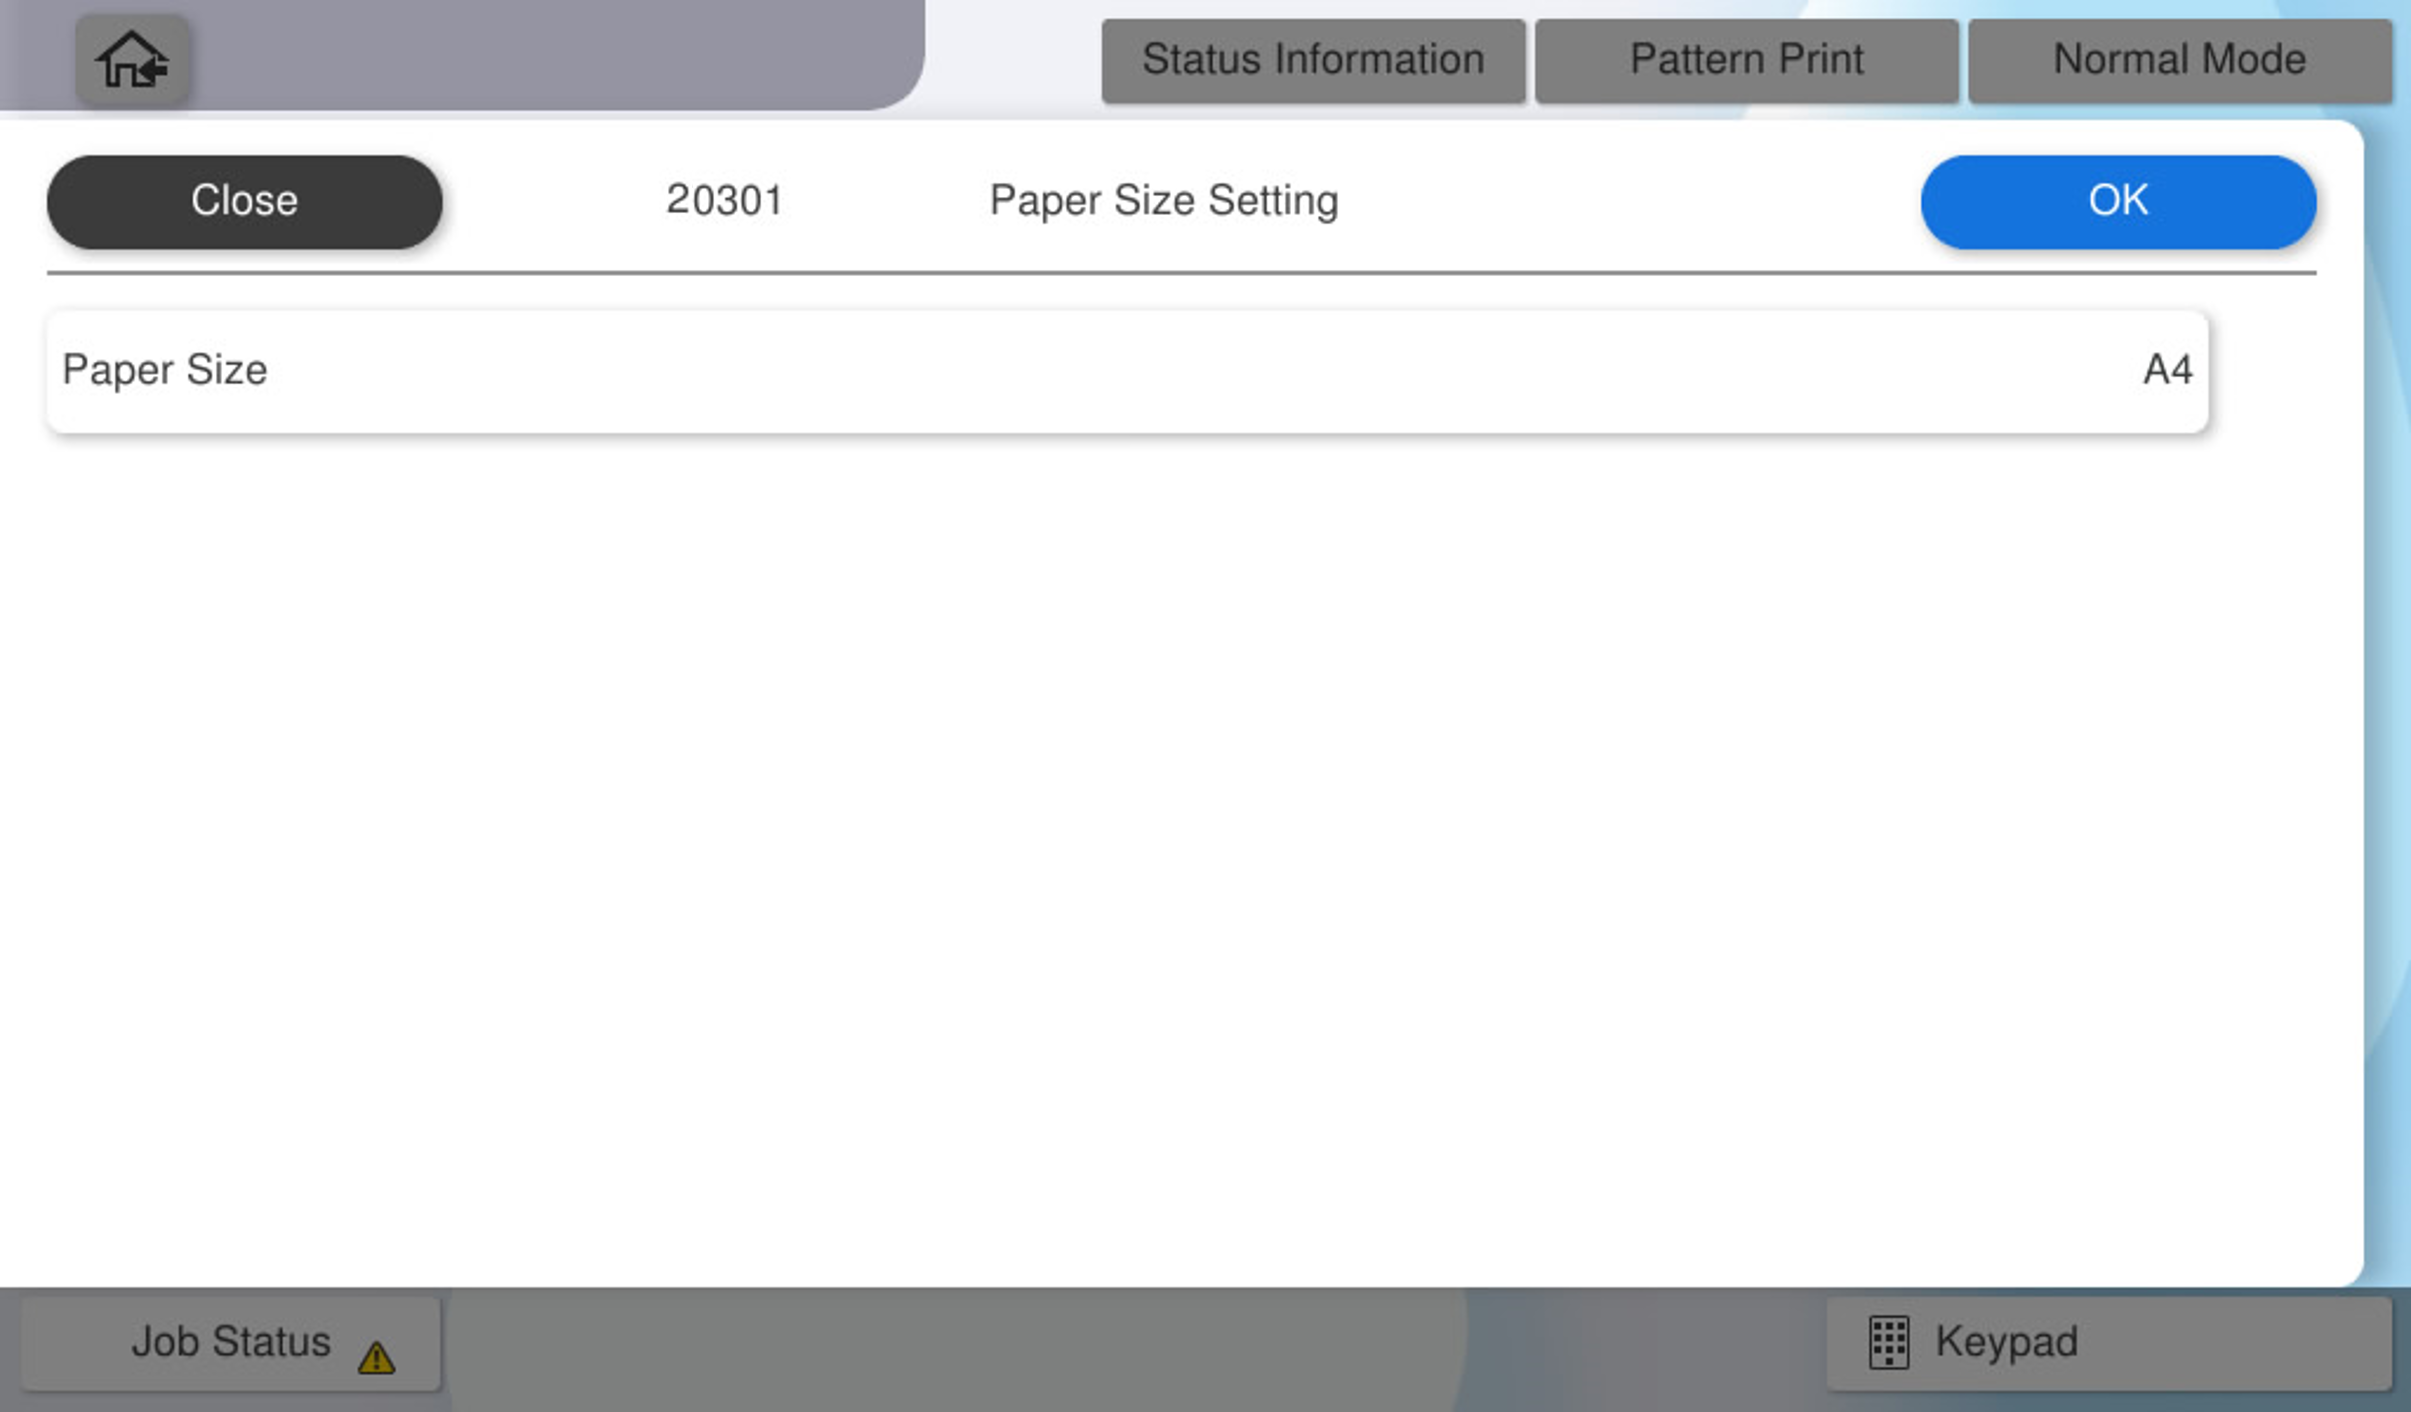This screenshot has height=1412, width=2411.
Task: Tap the Keypad button label
Action: pos(2006,1342)
